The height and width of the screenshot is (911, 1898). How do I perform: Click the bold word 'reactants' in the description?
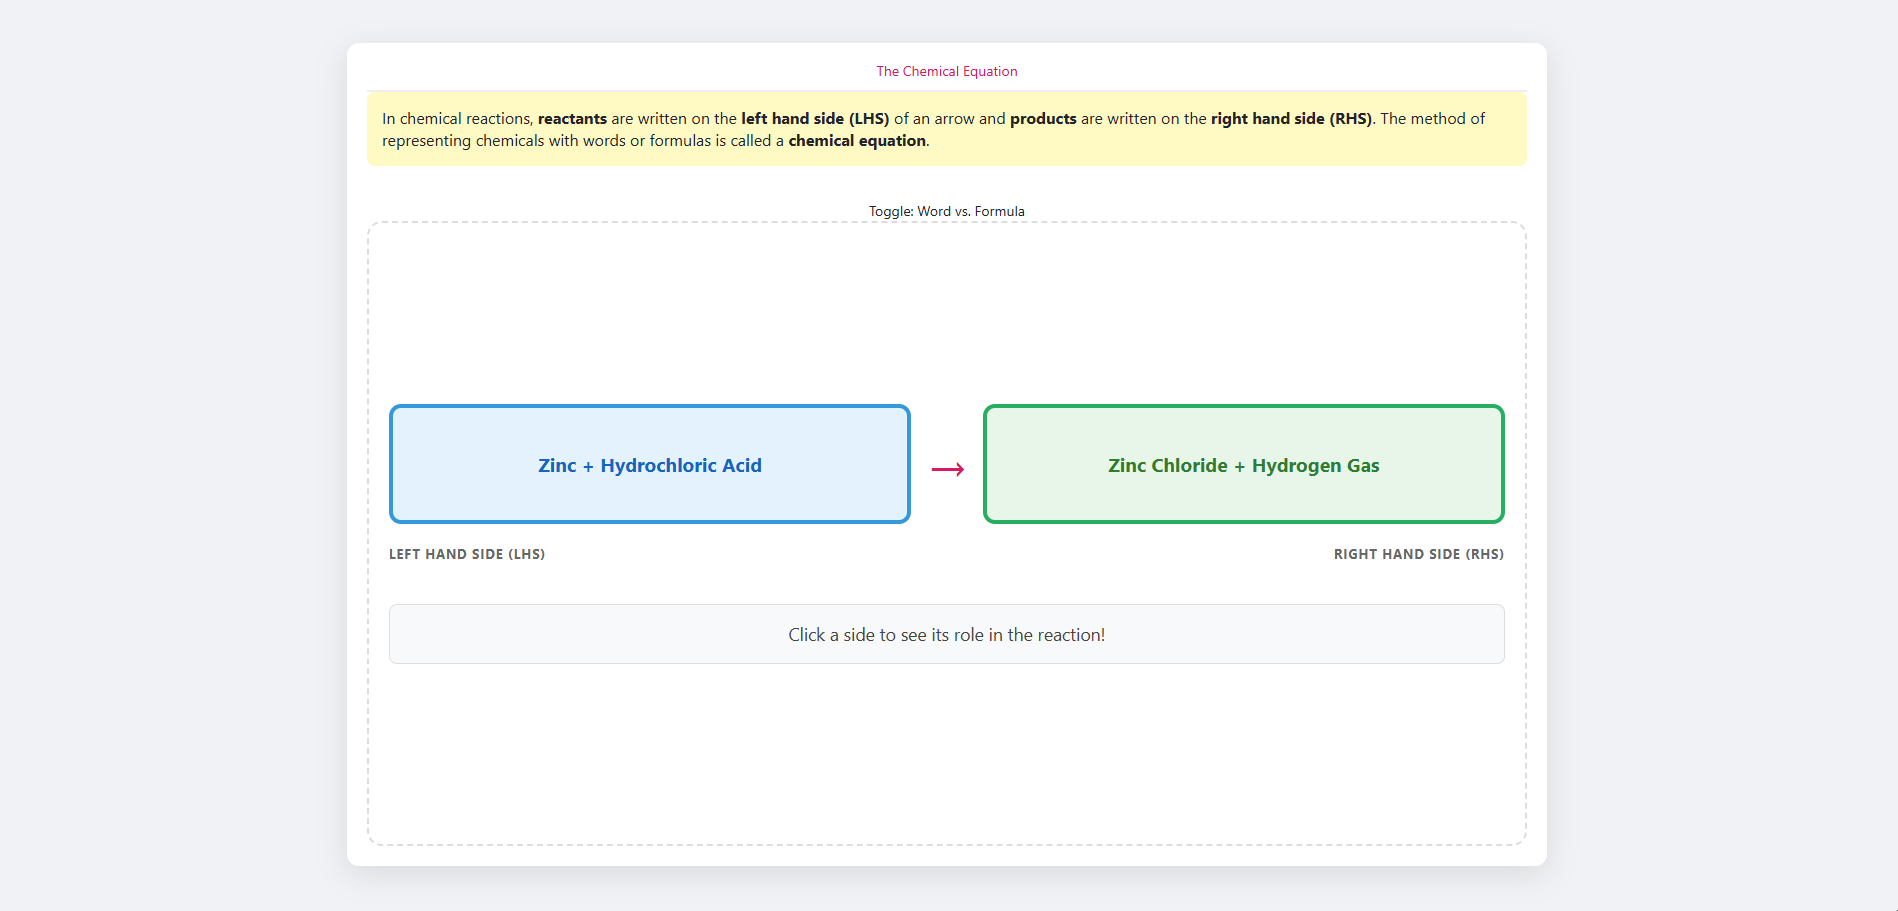click(x=572, y=119)
